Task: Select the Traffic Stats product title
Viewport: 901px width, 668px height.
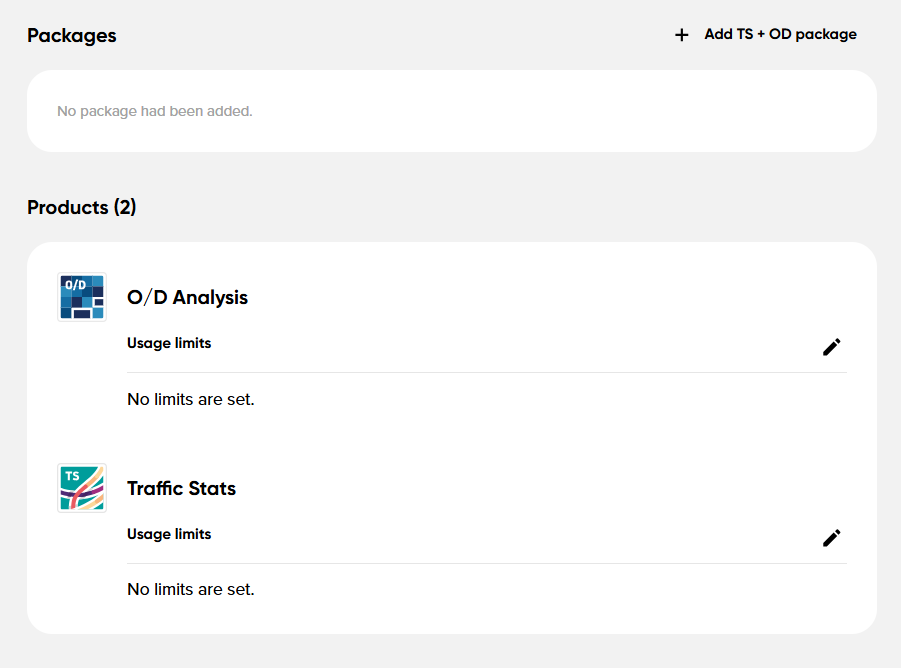Action: click(182, 488)
